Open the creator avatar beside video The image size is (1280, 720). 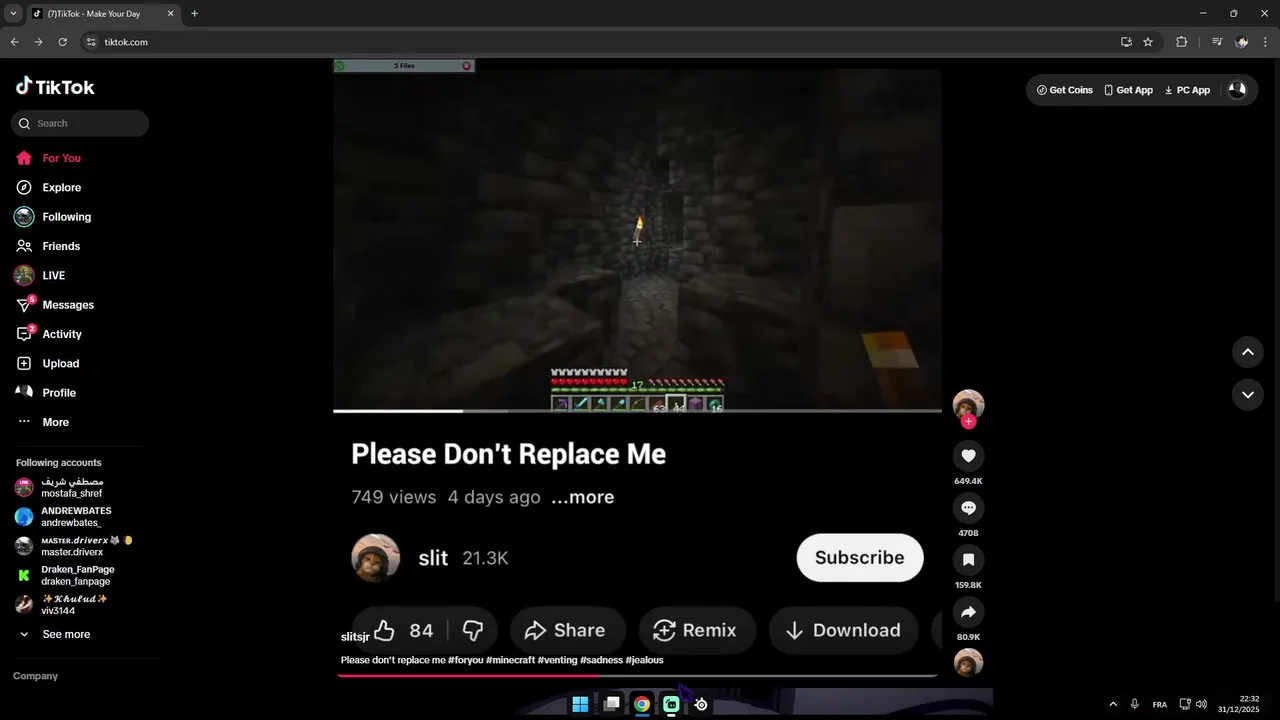point(968,404)
